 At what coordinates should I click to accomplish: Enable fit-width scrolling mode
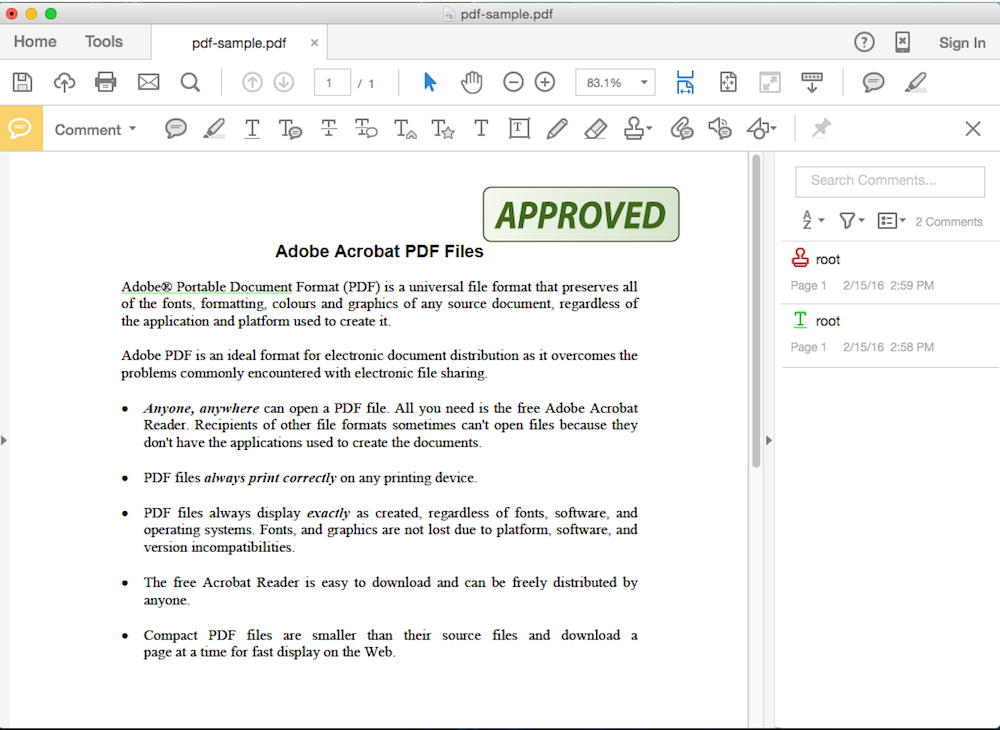pos(685,82)
